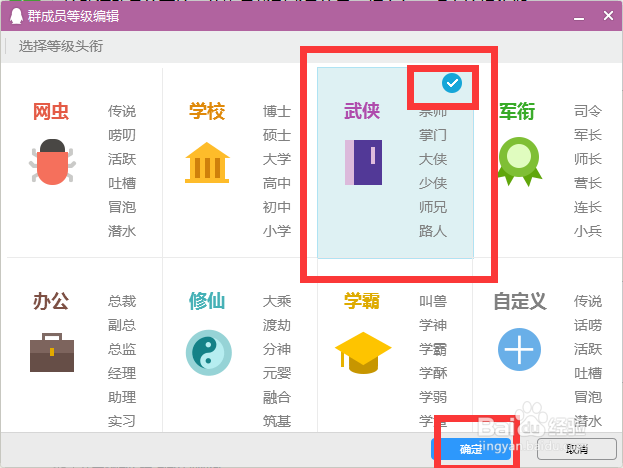Screen dimensions: 623x468
Task: Choose the 网虫 title heading
Action: tap(51, 111)
